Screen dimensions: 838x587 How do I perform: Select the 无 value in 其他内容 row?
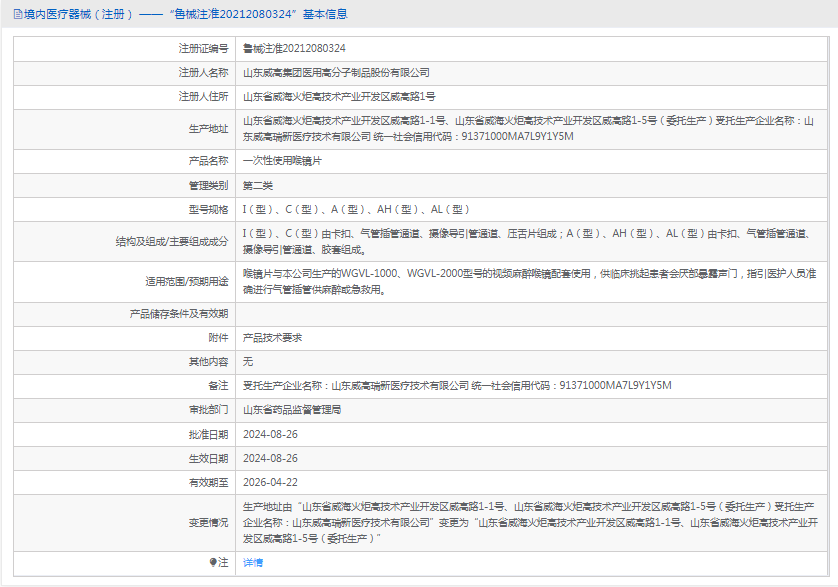248,362
